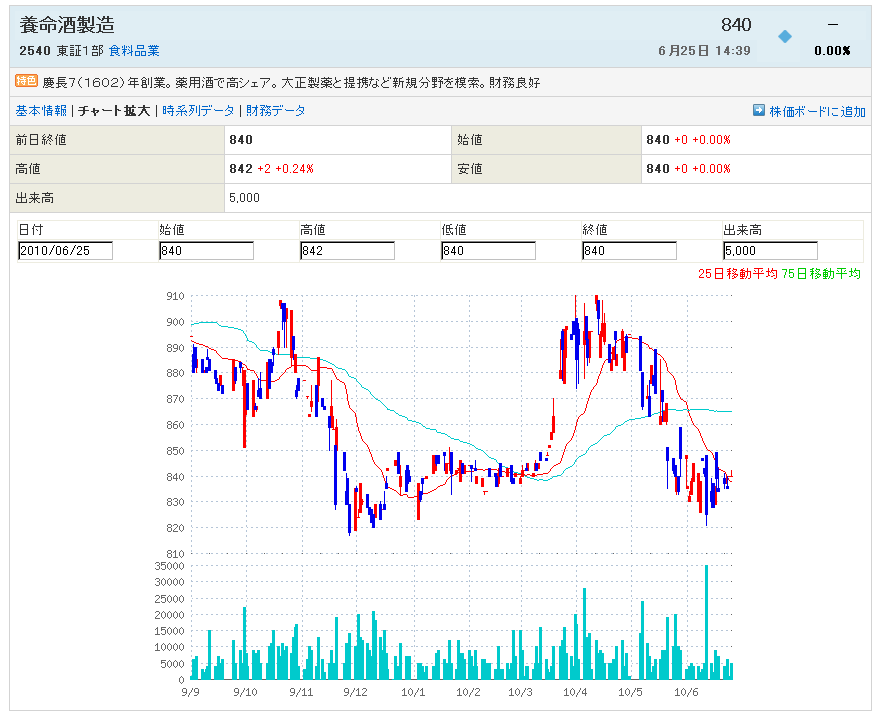Click the 75日移動平均 legend label
The height and width of the screenshot is (711, 876).
pyautogui.click(x=821, y=273)
